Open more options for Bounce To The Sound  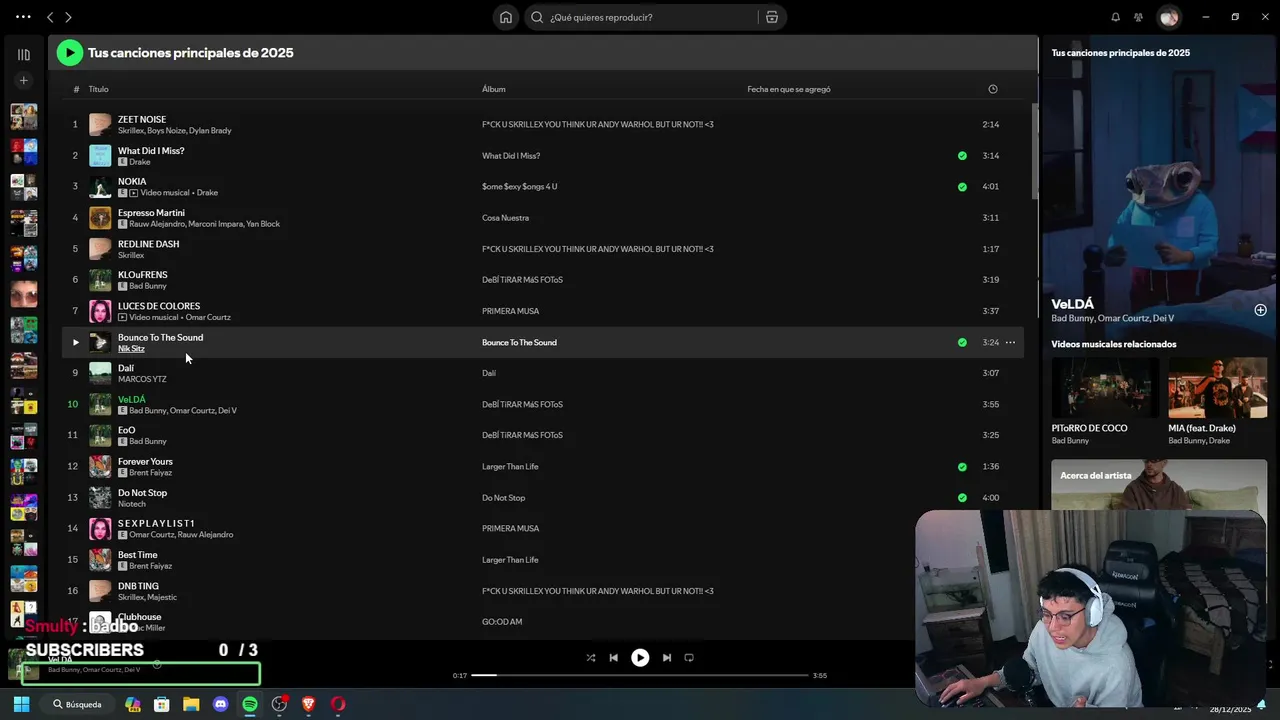click(x=1010, y=342)
